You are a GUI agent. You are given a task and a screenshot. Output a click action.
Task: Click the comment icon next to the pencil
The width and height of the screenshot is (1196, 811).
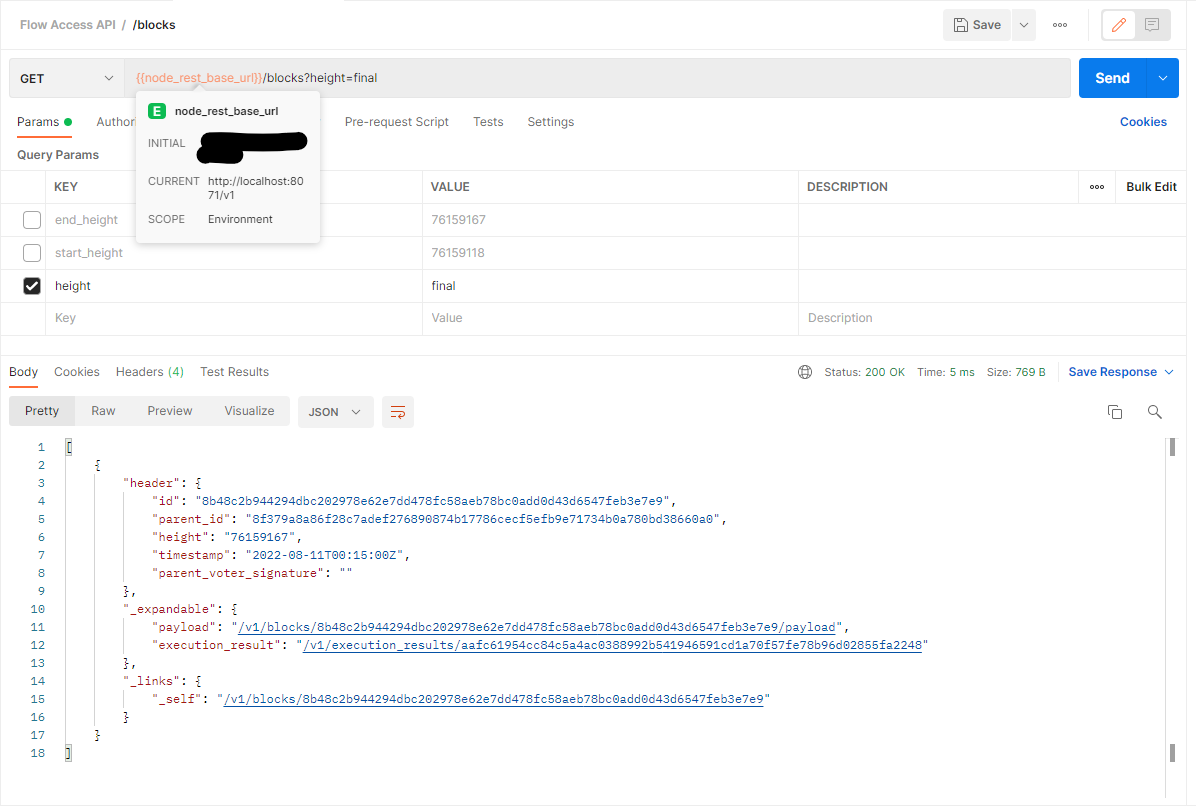click(1151, 25)
